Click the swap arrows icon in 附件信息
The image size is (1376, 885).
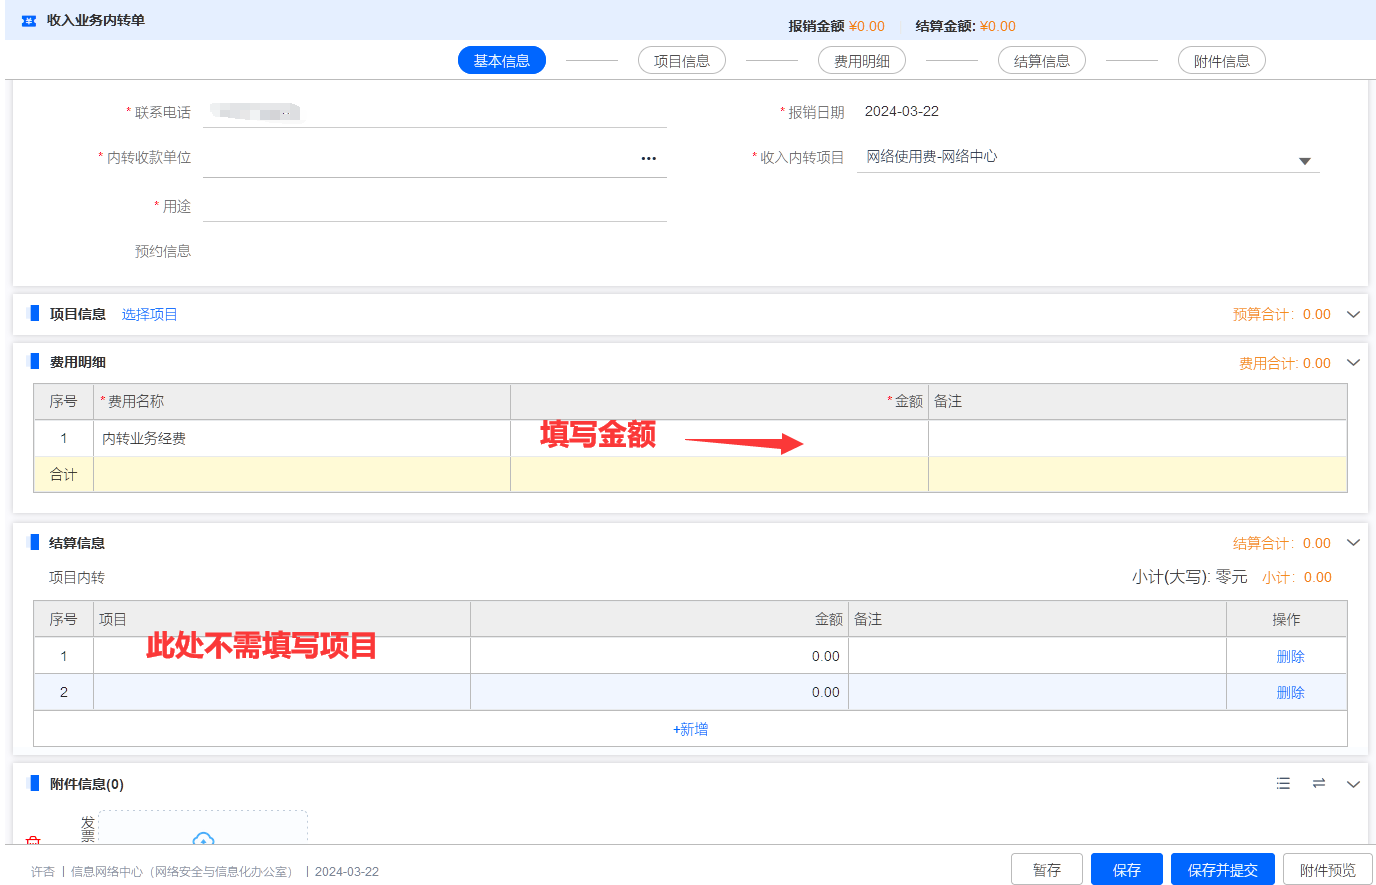pos(1319,784)
